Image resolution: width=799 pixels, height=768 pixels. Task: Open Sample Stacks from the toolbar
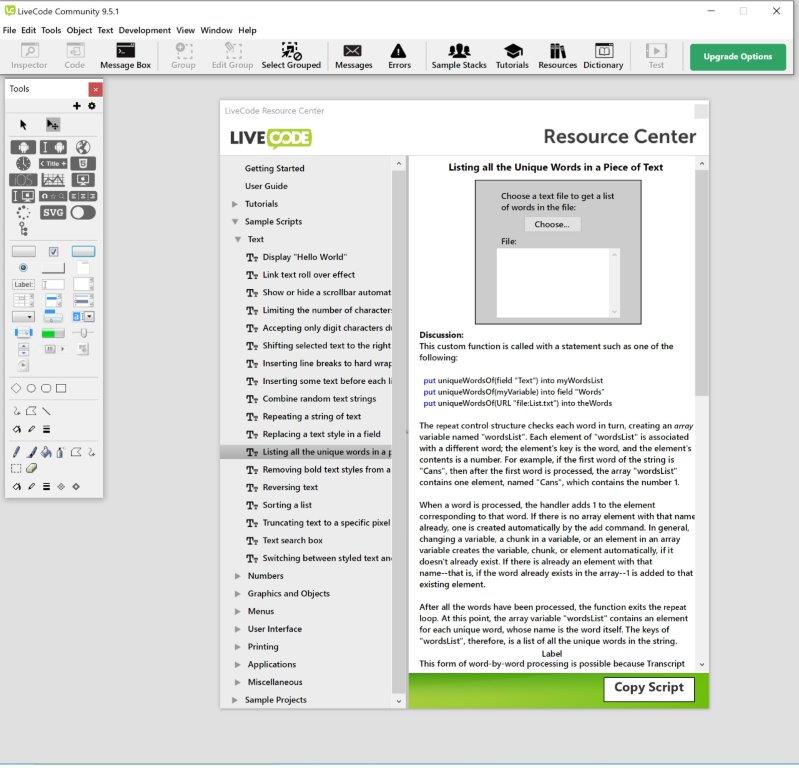tap(458, 56)
